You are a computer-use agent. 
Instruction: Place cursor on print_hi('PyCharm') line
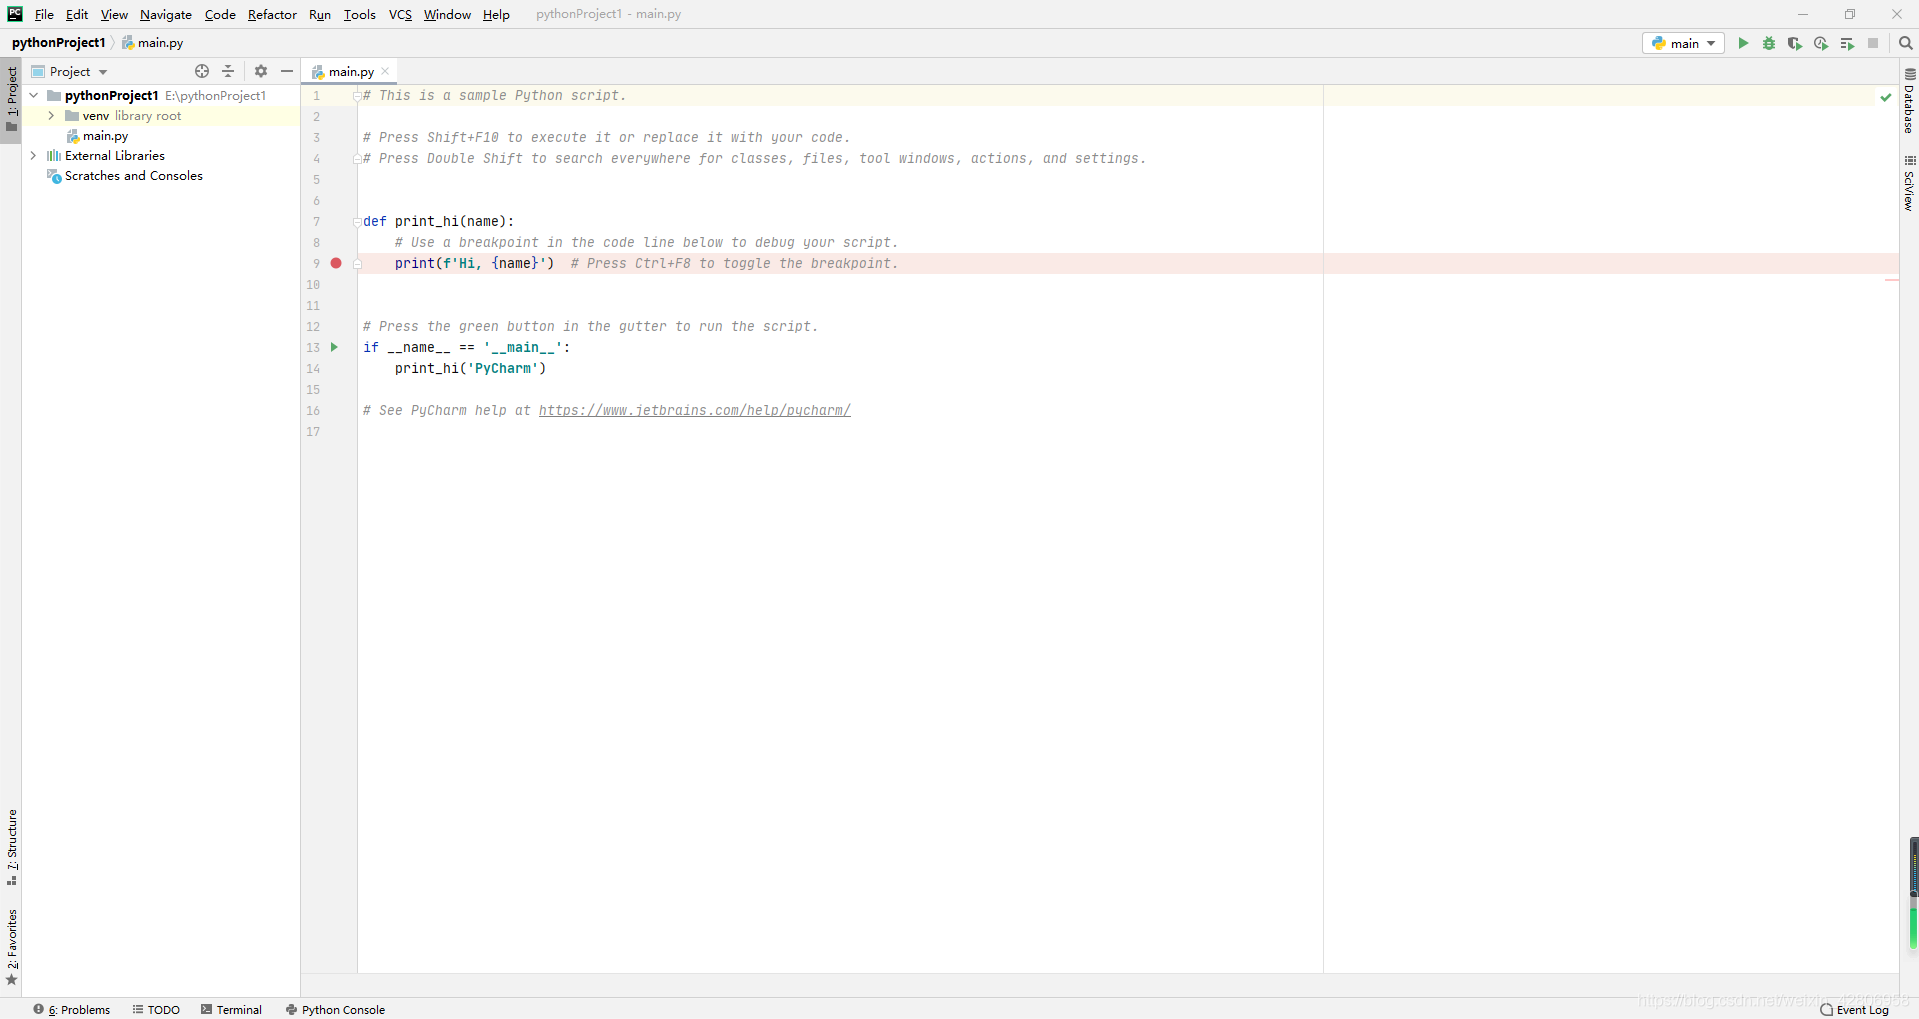click(470, 368)
